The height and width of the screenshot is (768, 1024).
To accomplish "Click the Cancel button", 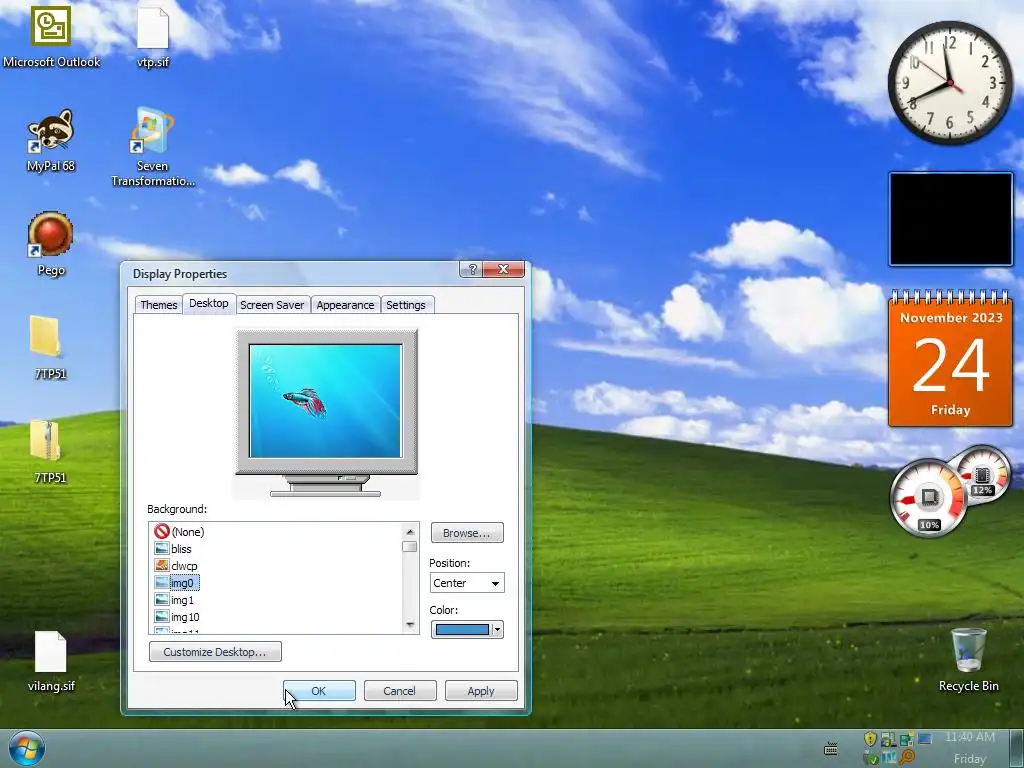I will coord(400,691).
